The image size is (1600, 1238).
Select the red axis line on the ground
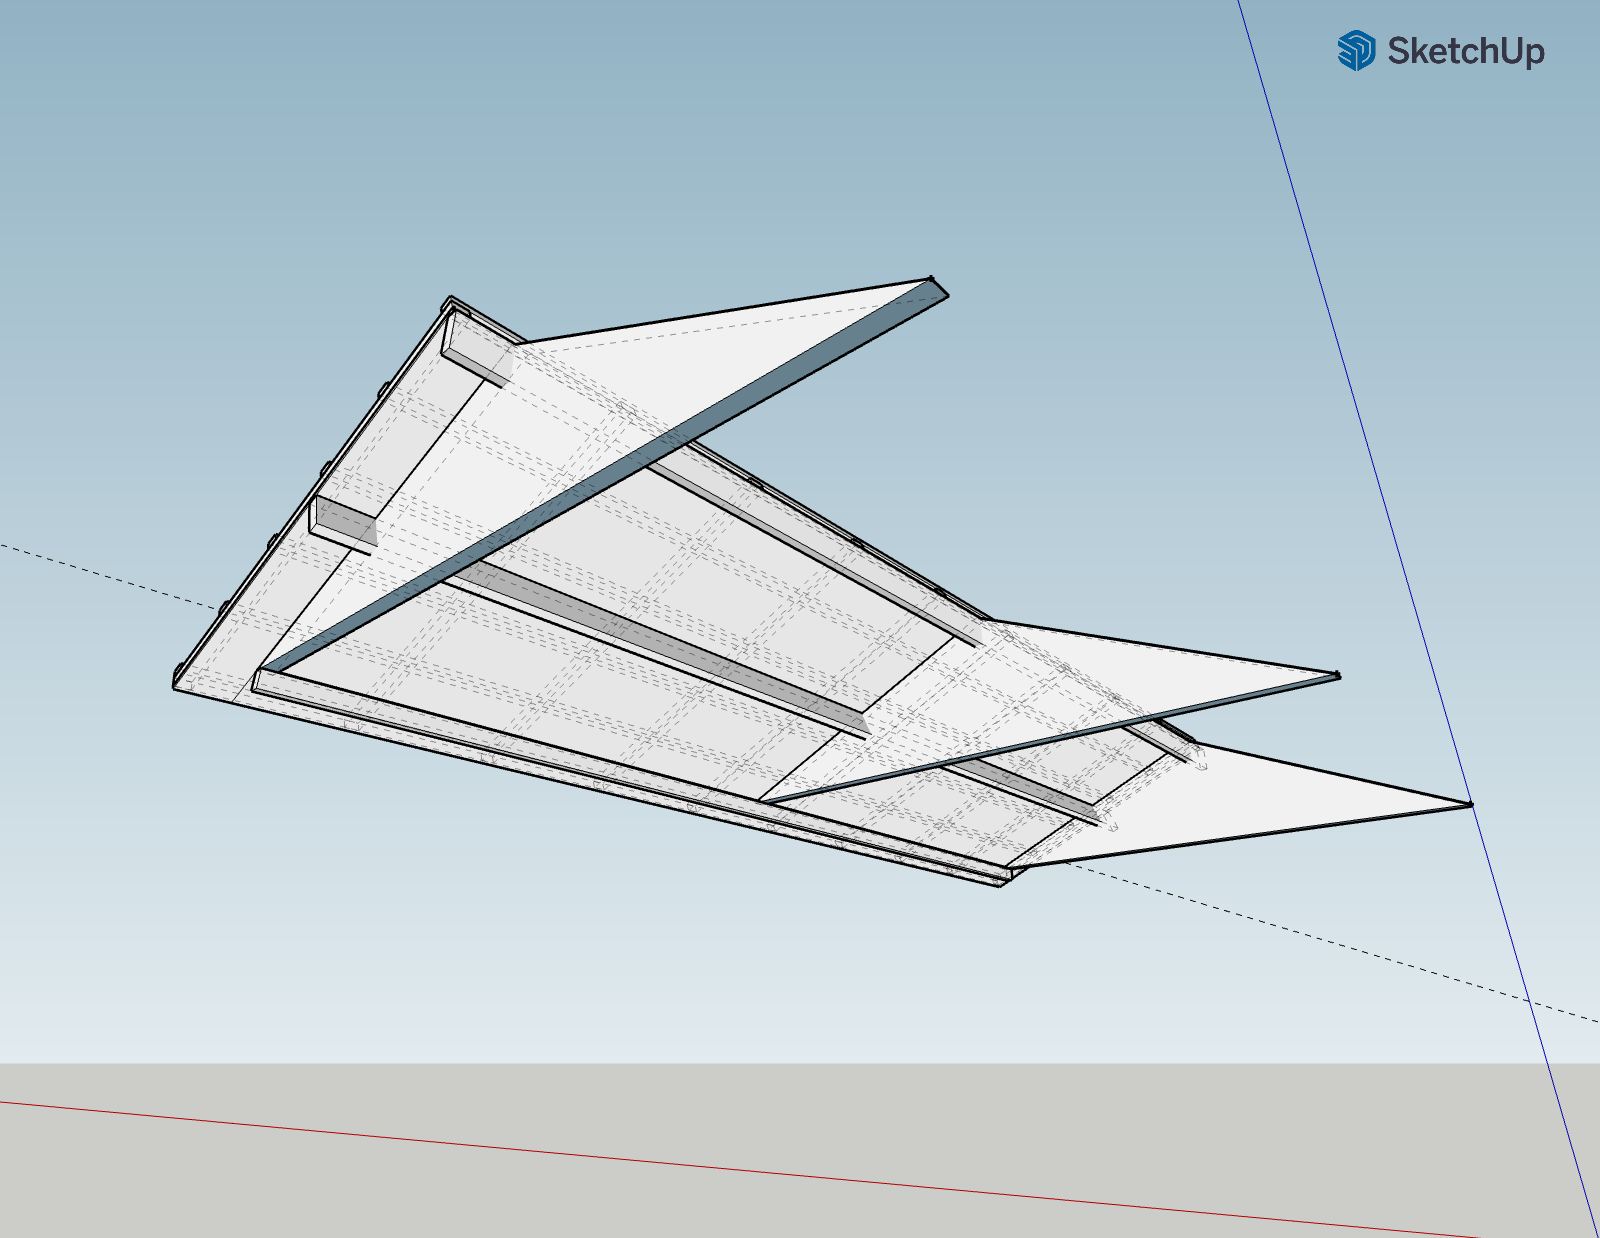pyautogui.click(x=700, y=1165)
